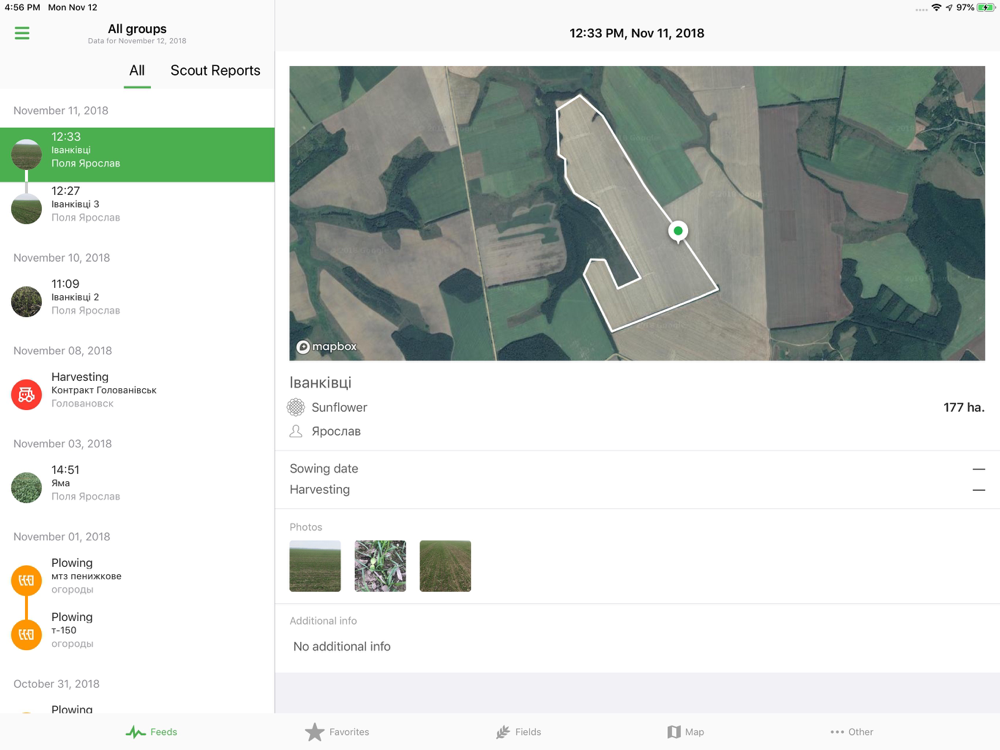Open the hamburger menu
The width and height of the screenshot is (1000, 750).
coord(22,33)
